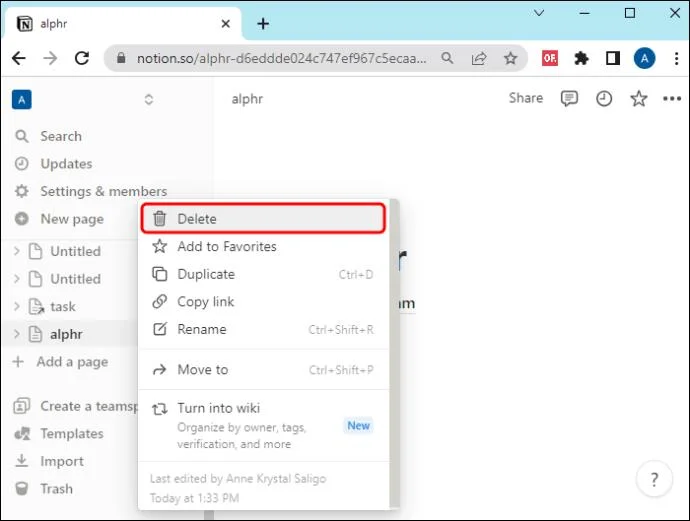Open the tab search dropdown arrow
The image size is (690, 521).
click(x=539, y=13)
